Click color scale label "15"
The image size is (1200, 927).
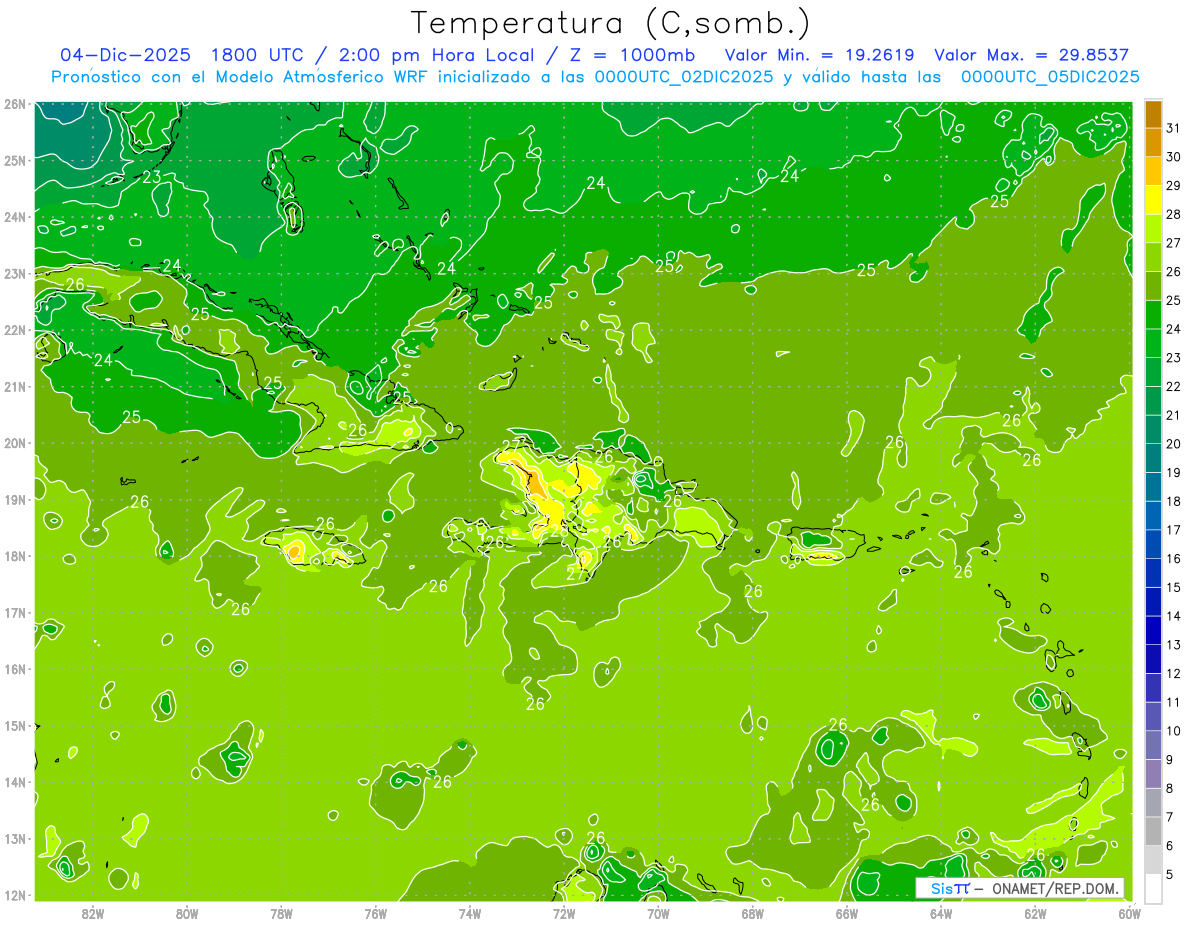coord(1174,587)
